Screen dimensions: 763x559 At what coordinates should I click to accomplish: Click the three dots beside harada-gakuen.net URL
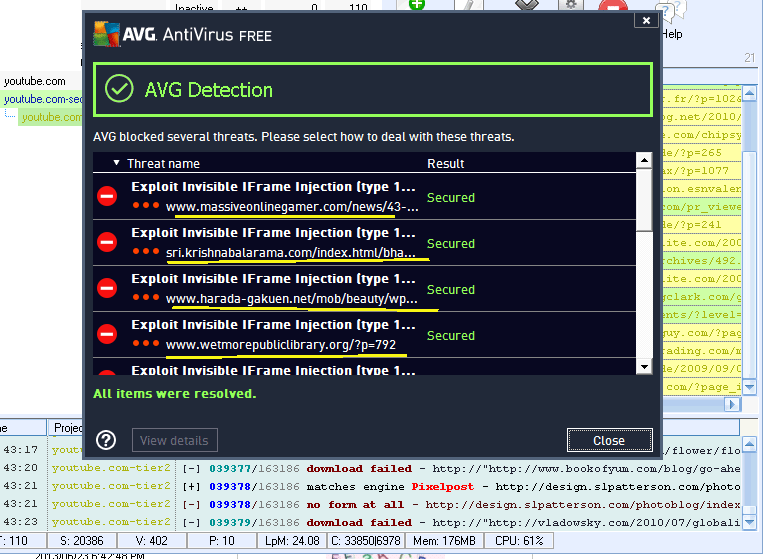tap(146, 297)
